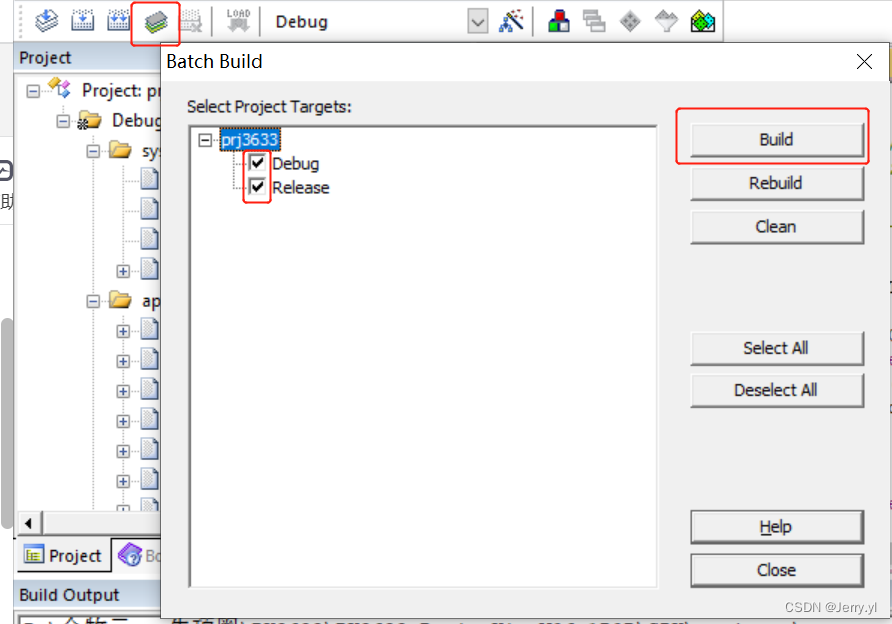892x624 pixels.
Task: Click the Rebuild all target files icon
Action: 118,21
